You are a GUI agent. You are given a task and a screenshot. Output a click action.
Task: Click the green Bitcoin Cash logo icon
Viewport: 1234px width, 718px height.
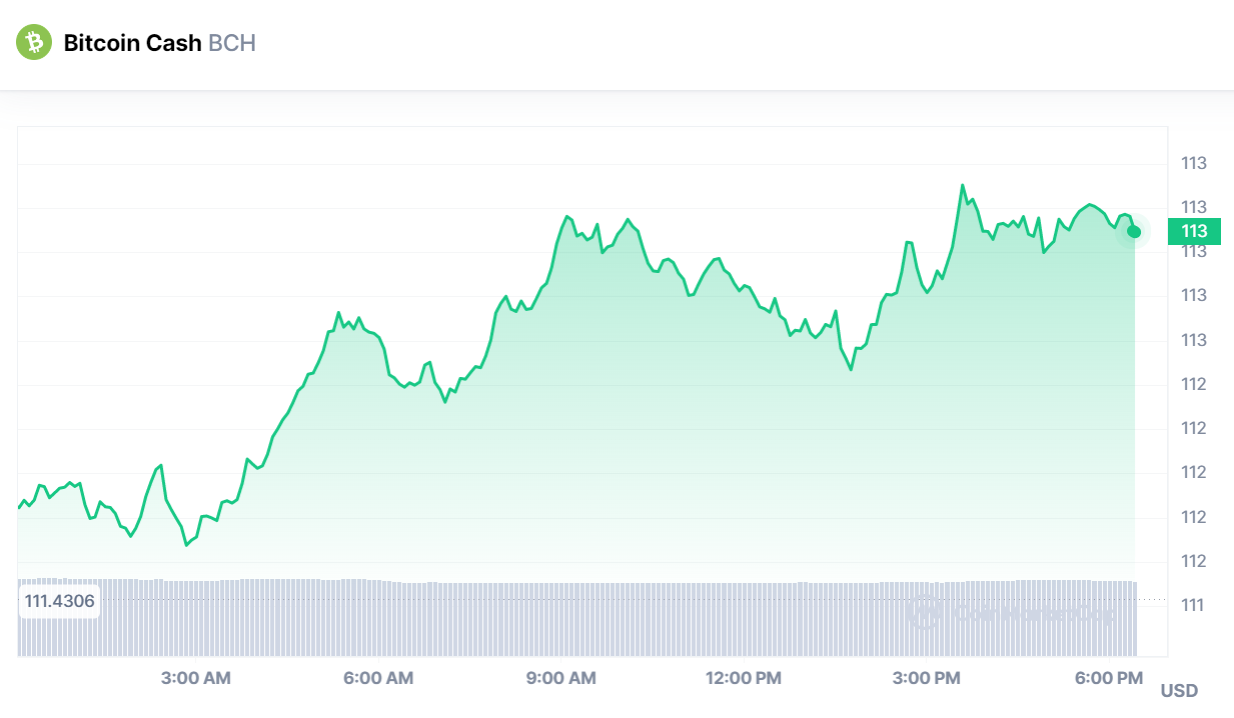33,43
